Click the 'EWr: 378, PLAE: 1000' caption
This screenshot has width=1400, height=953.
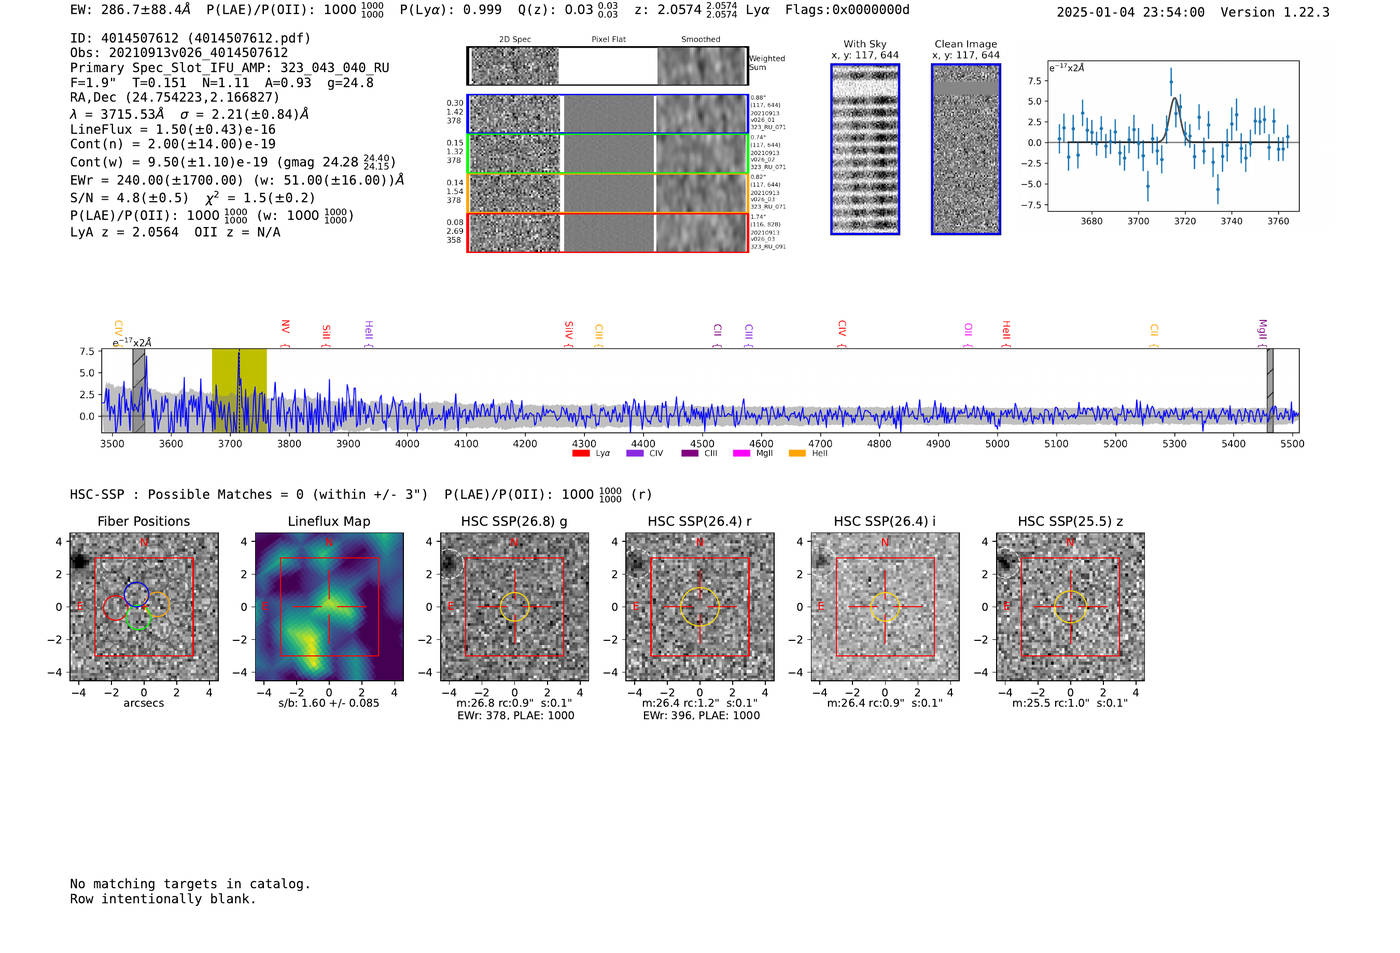pos(515,716)
